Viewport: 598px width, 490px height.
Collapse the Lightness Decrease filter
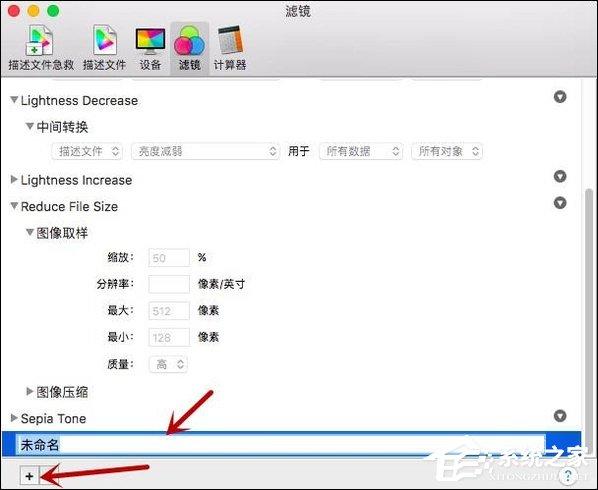pos(14,100)
